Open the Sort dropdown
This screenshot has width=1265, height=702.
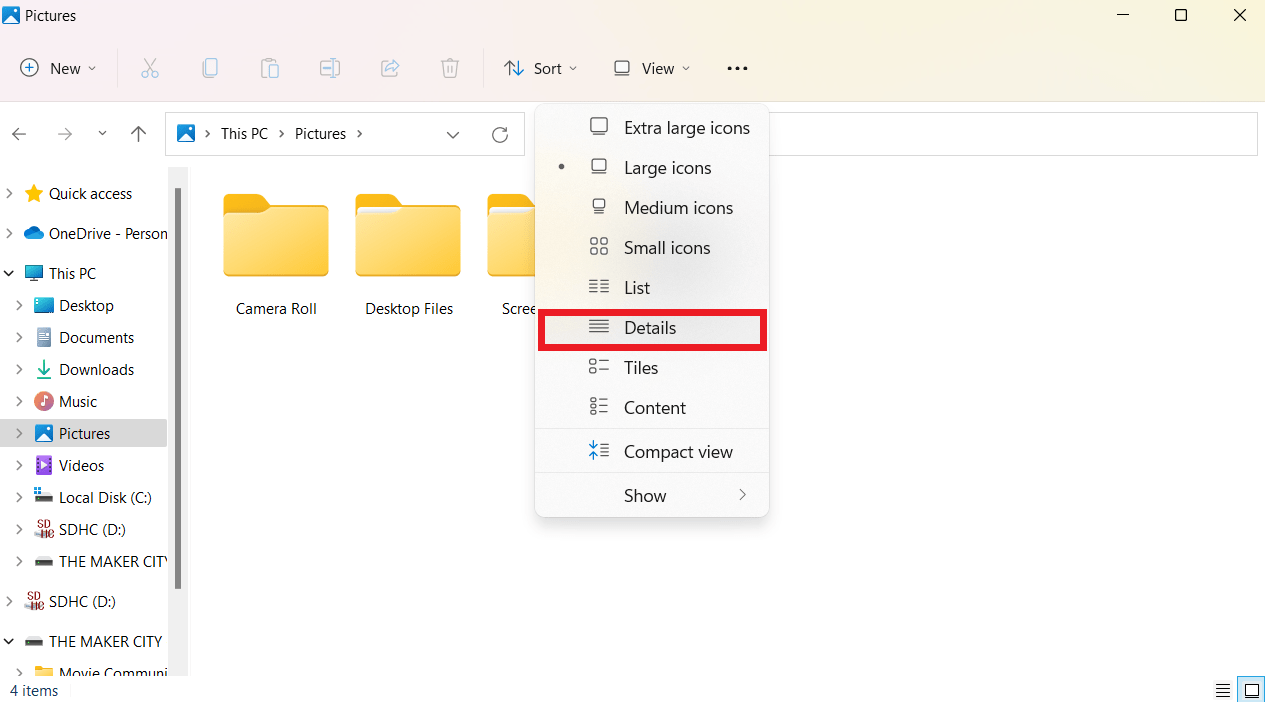[541, 68]
